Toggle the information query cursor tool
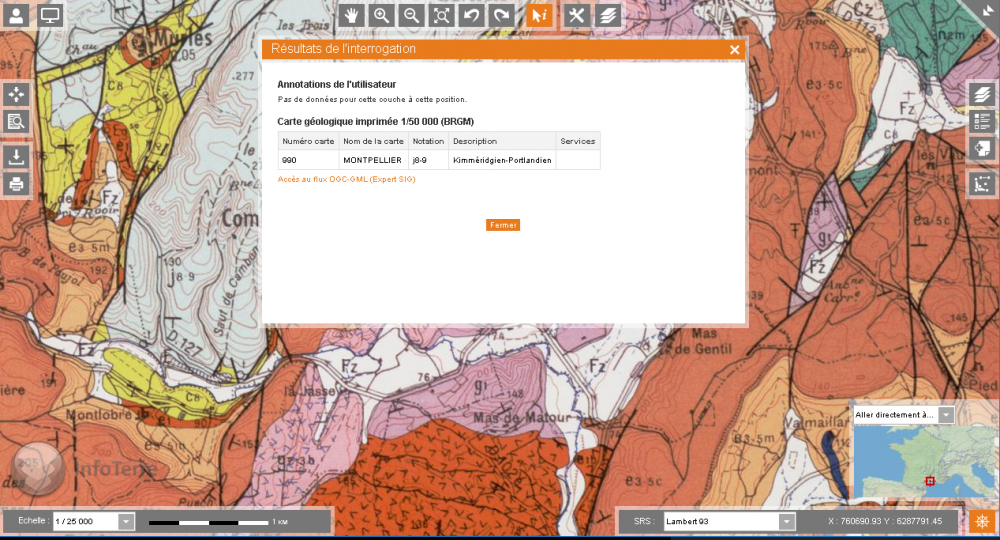This screenshot has width=1000, height=540. click(x=539, y=15)
